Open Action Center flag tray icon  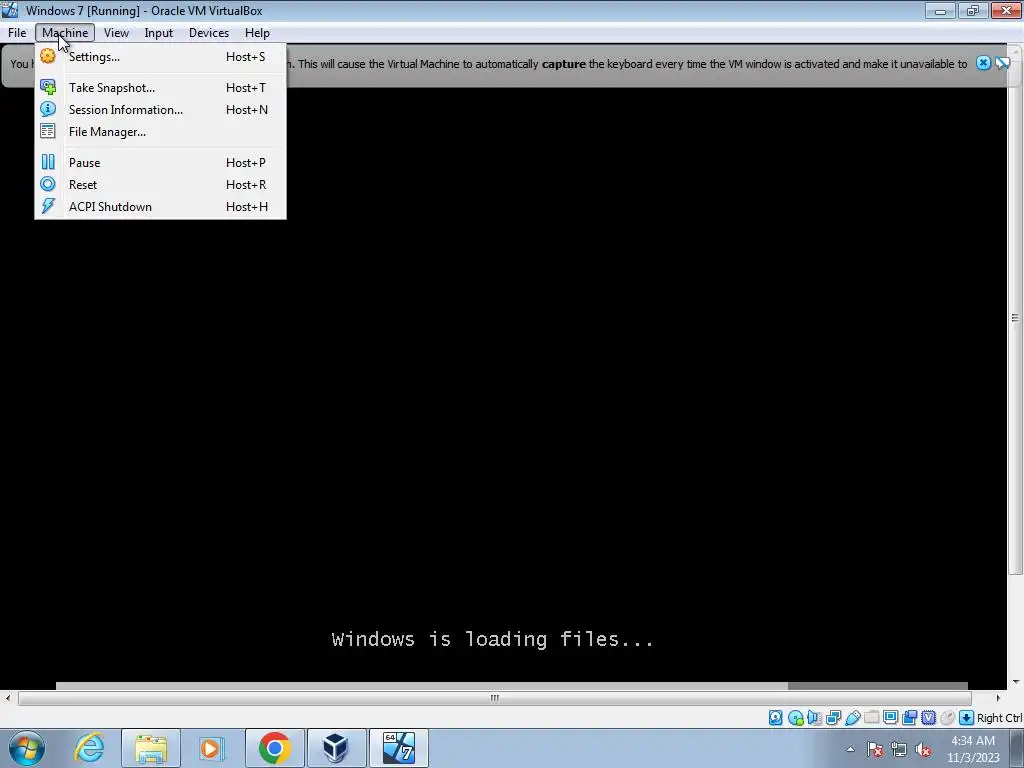coord(875,749)
